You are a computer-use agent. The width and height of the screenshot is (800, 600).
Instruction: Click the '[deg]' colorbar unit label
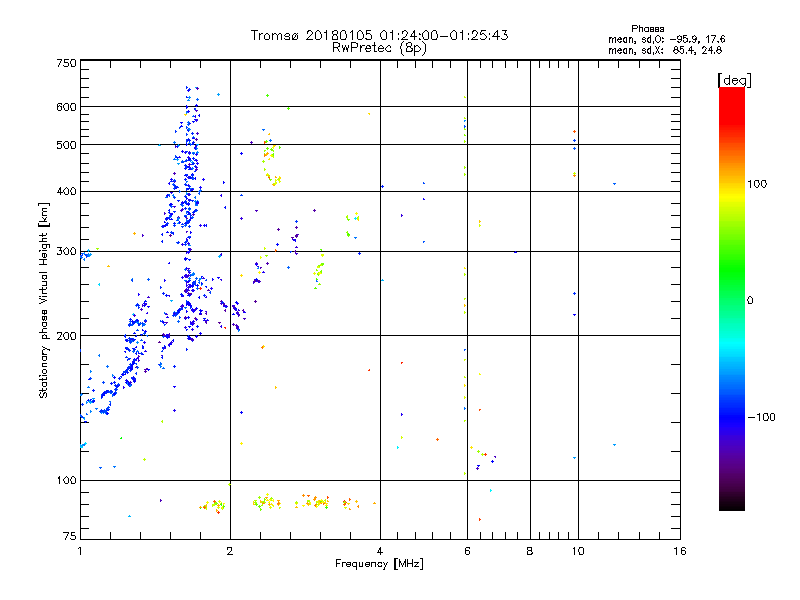click(734, 80)
